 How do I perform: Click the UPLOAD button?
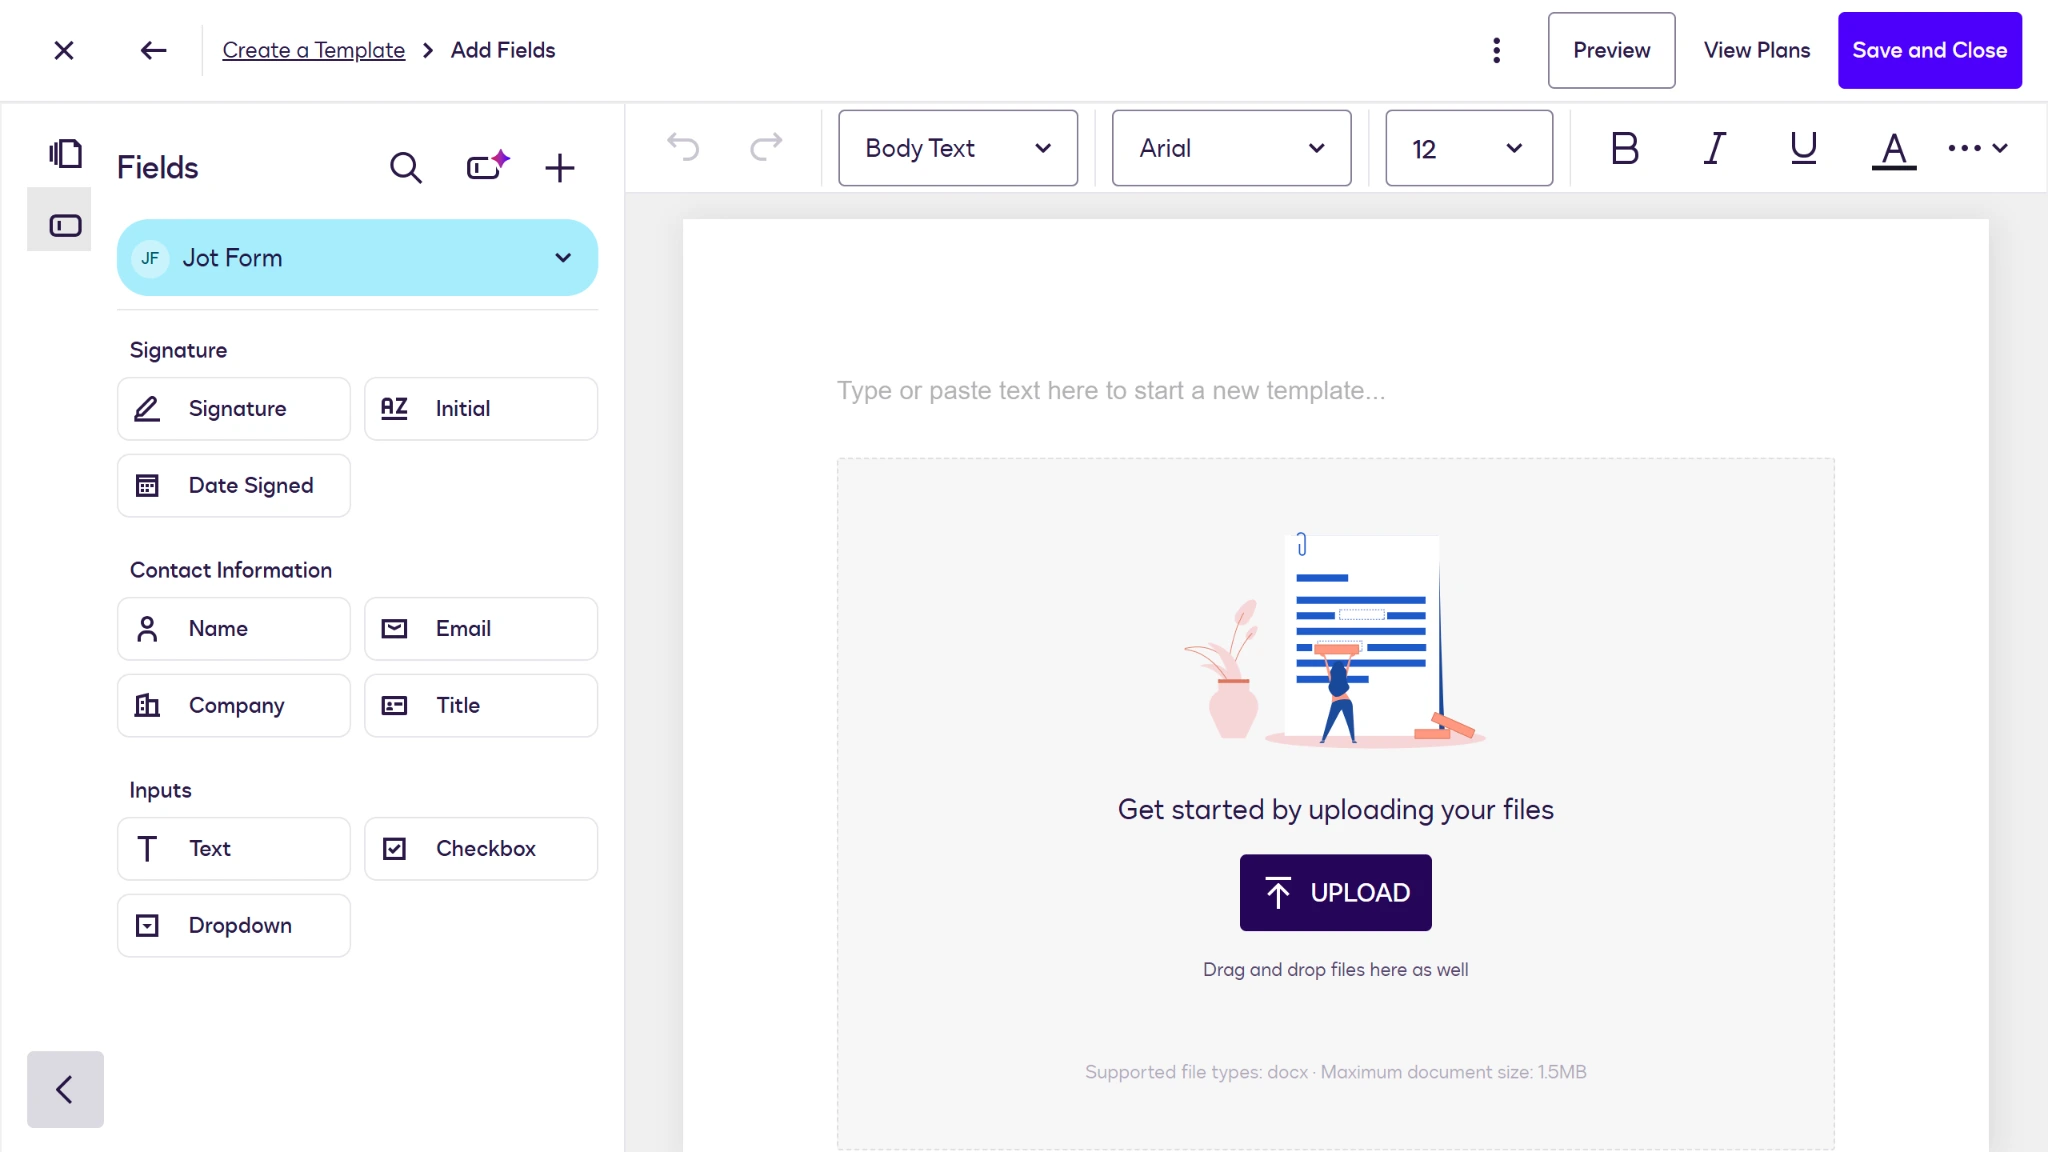pos(1335,892)
